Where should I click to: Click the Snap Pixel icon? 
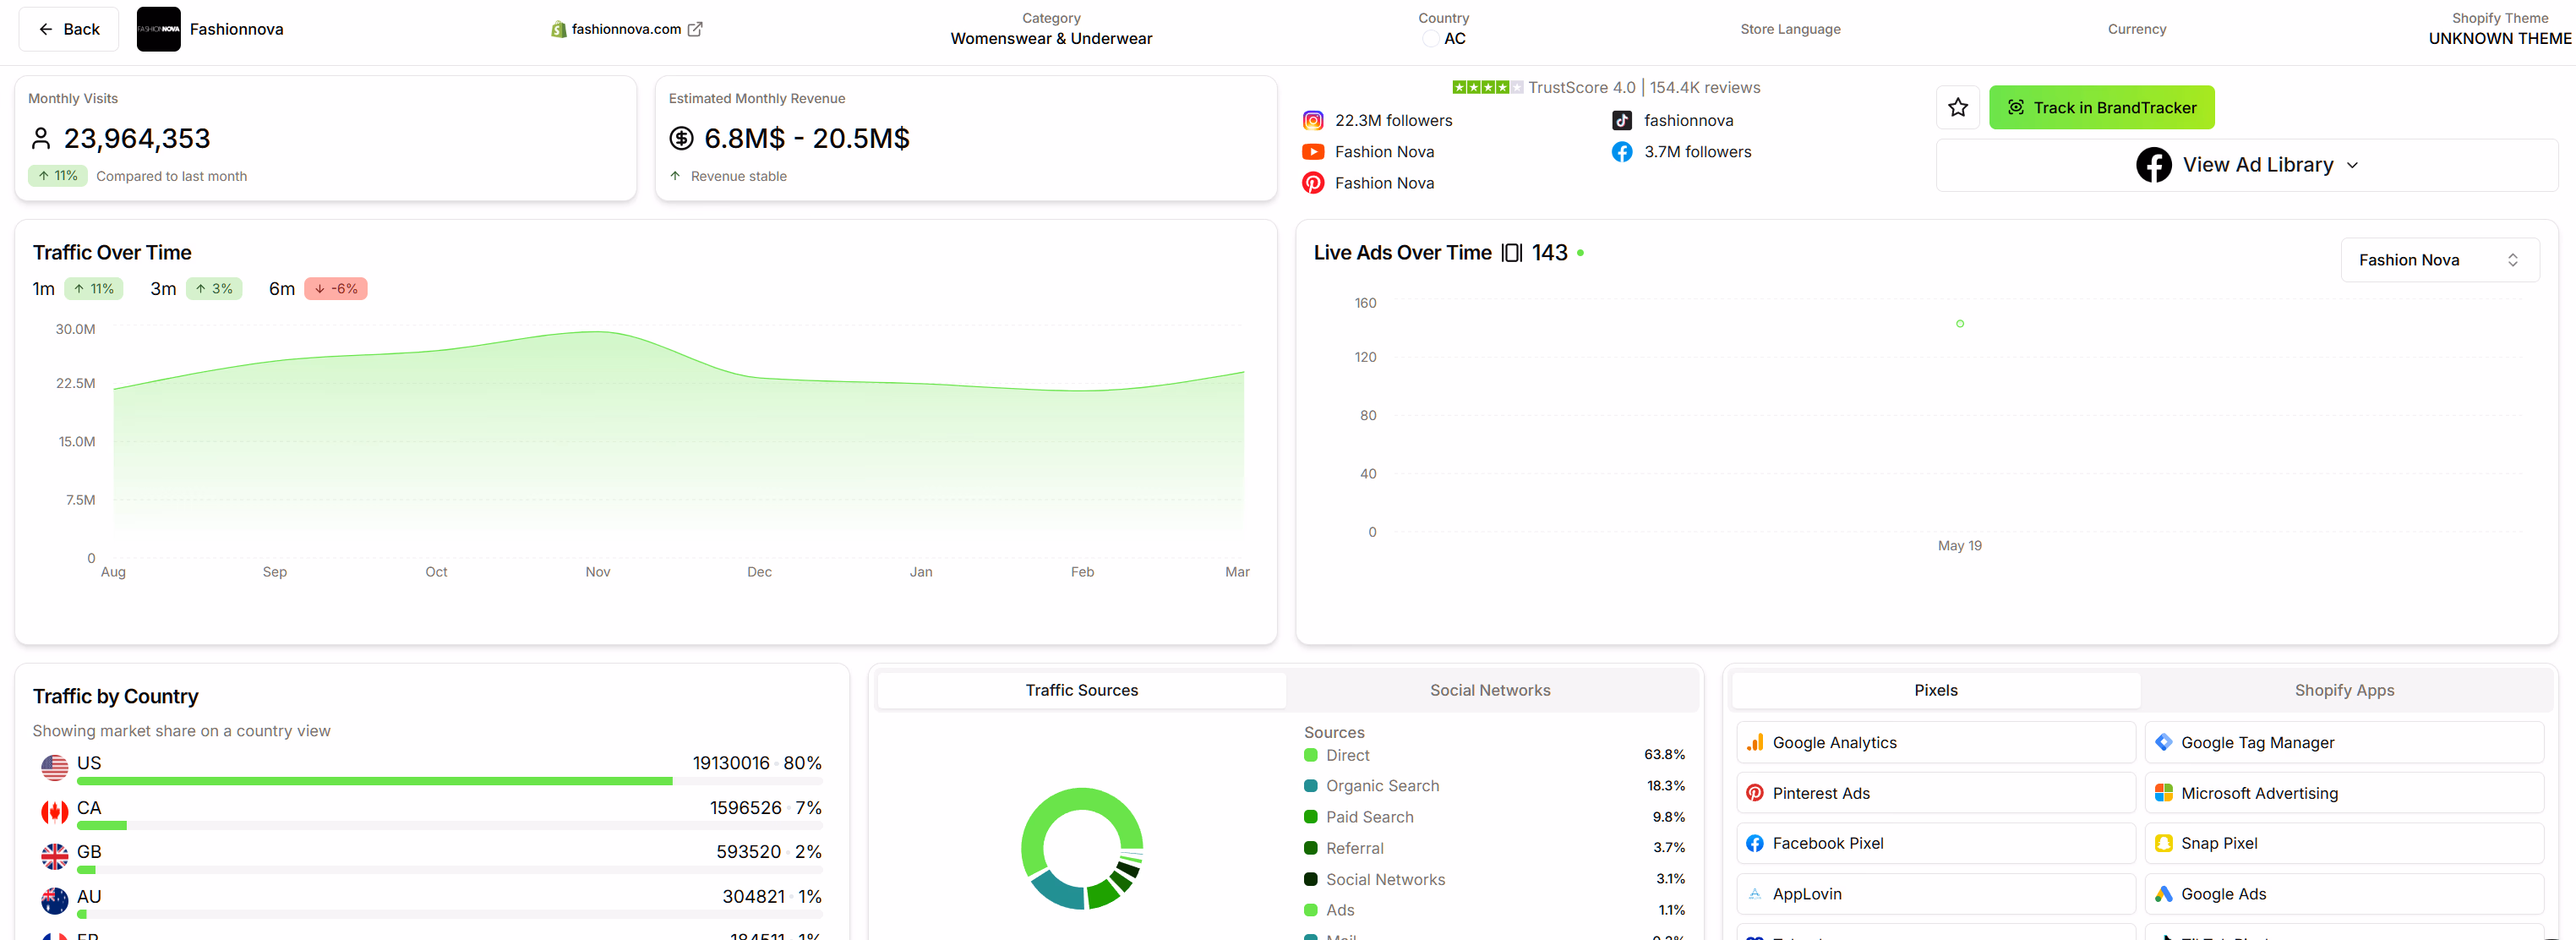point(2163,843)
